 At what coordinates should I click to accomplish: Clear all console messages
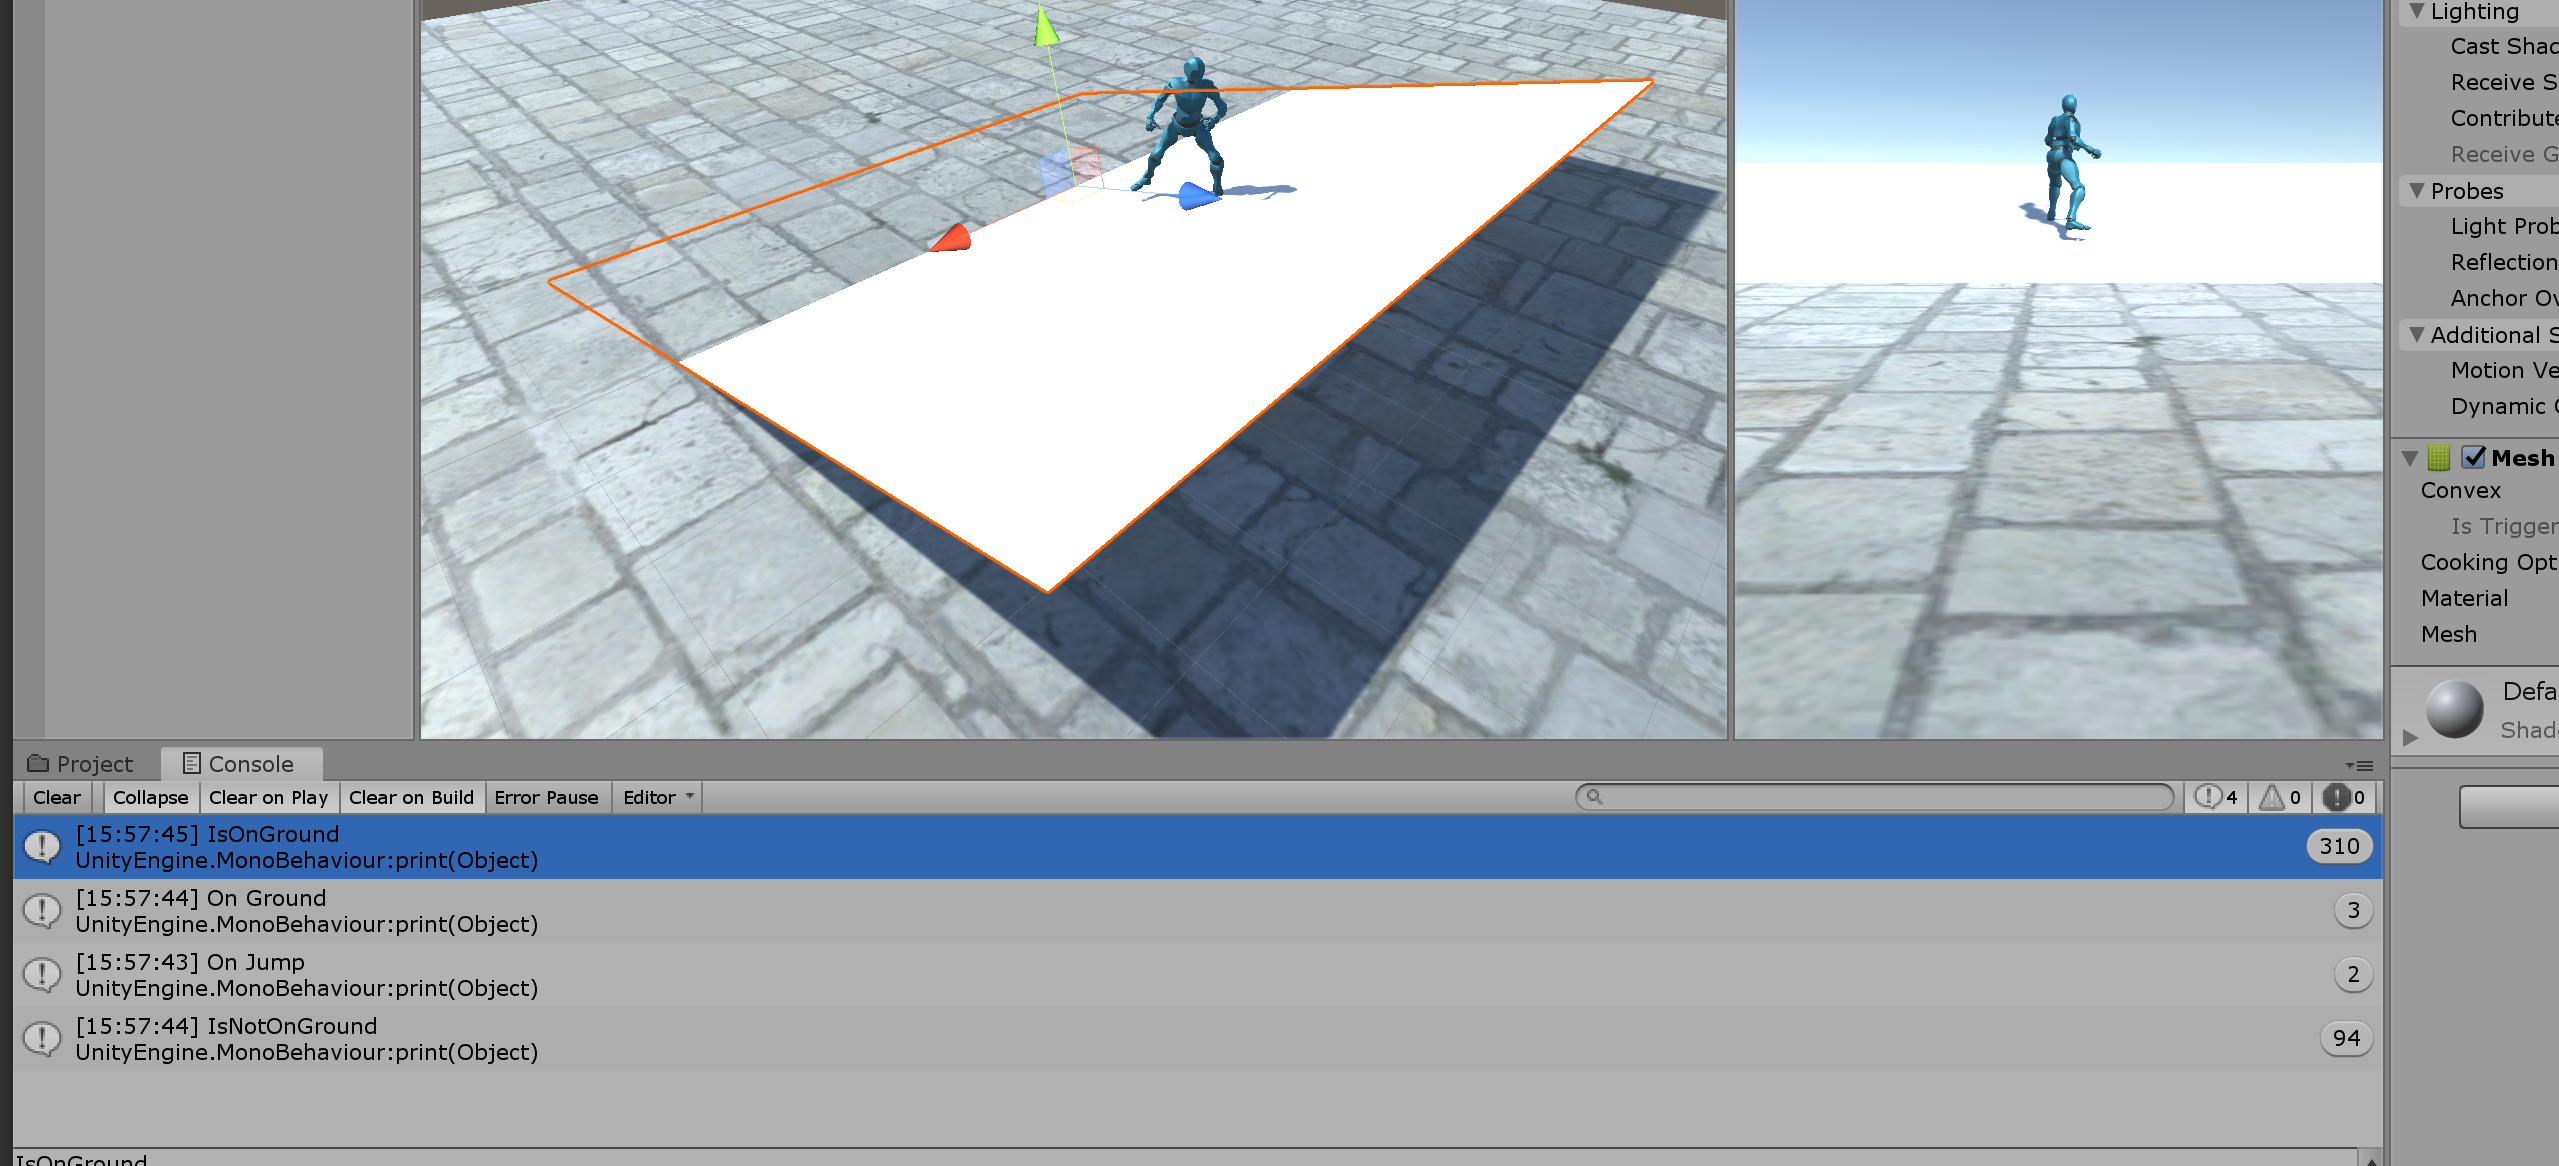pyautogui.click(x=56, y=797)
